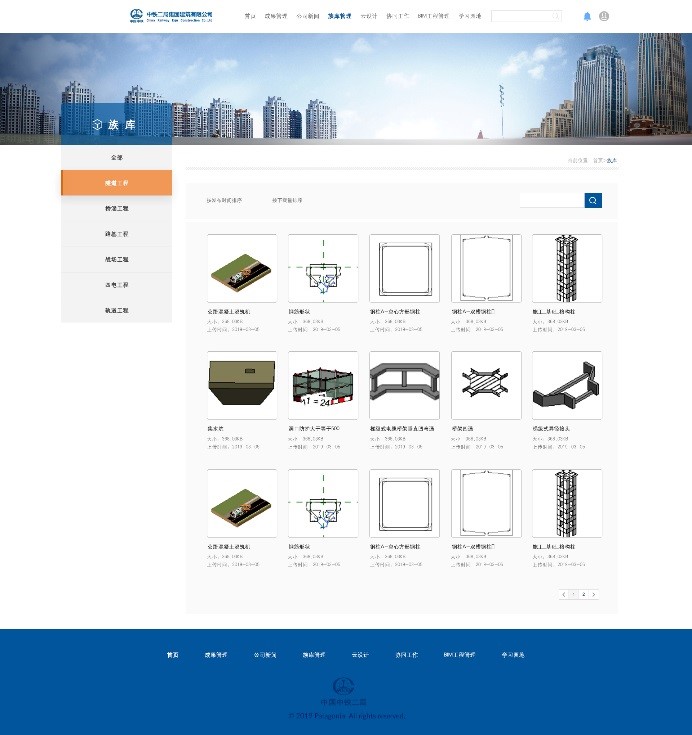Click the notification bell icon in header
Screen dimensions: 692x735
click(587, 16)
